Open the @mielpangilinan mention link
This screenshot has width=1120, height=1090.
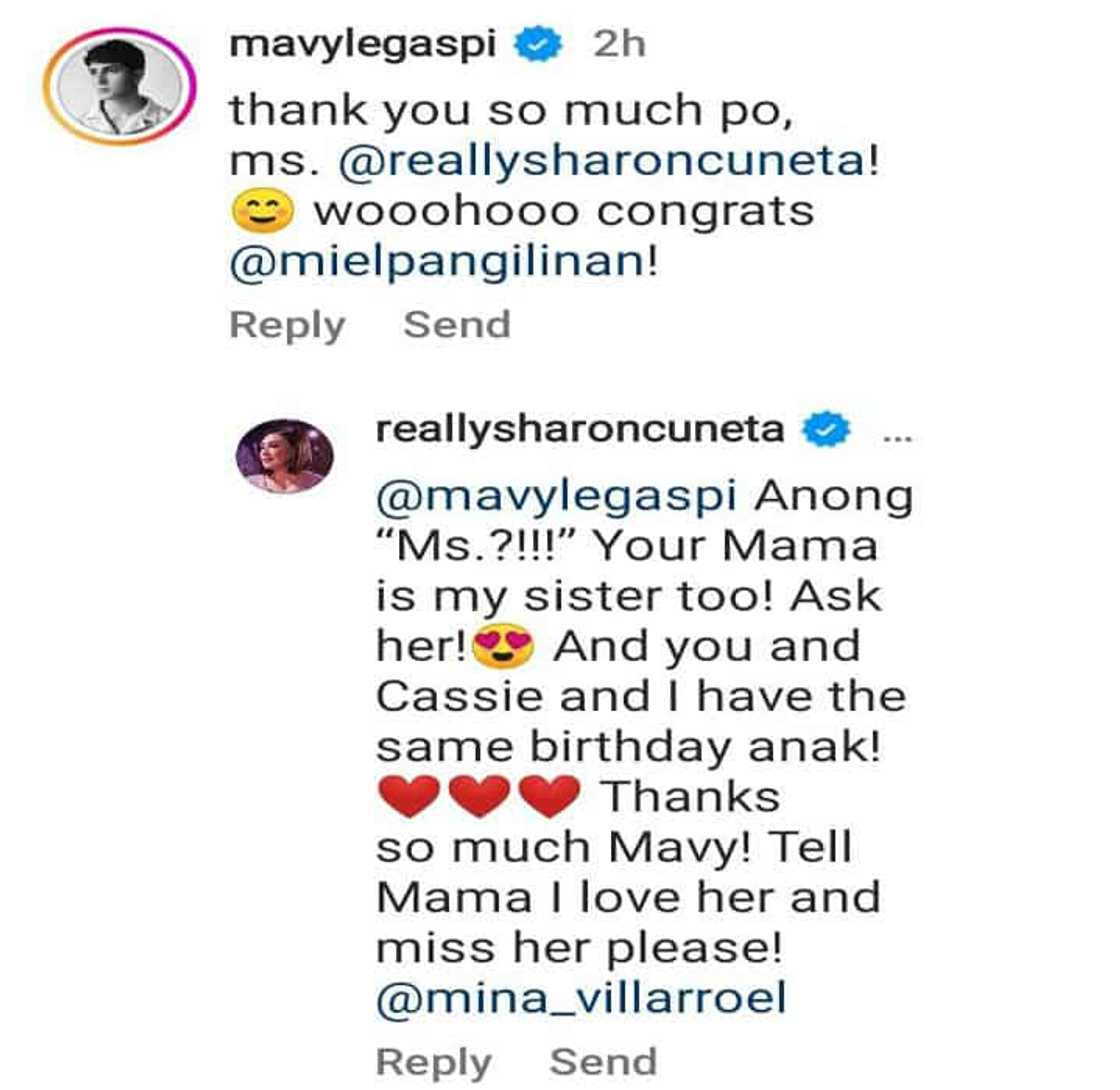[x=437, y=261]
